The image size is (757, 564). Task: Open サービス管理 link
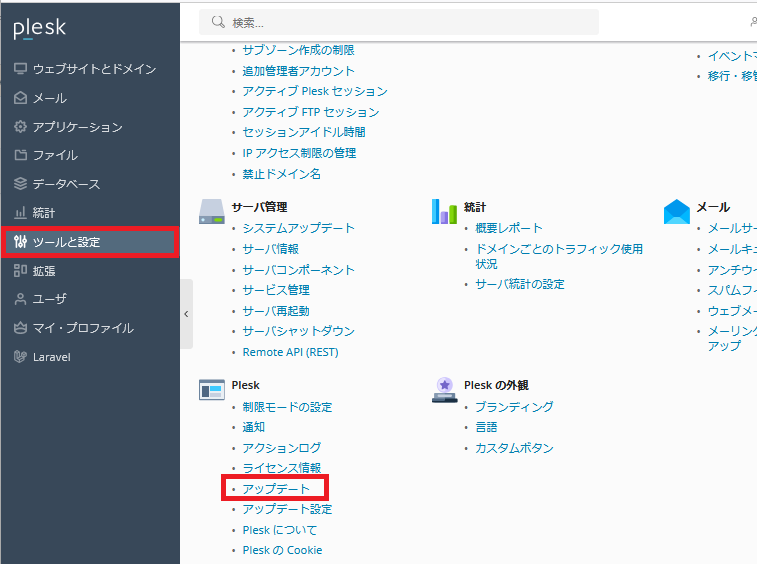click(x=276, y=290)
